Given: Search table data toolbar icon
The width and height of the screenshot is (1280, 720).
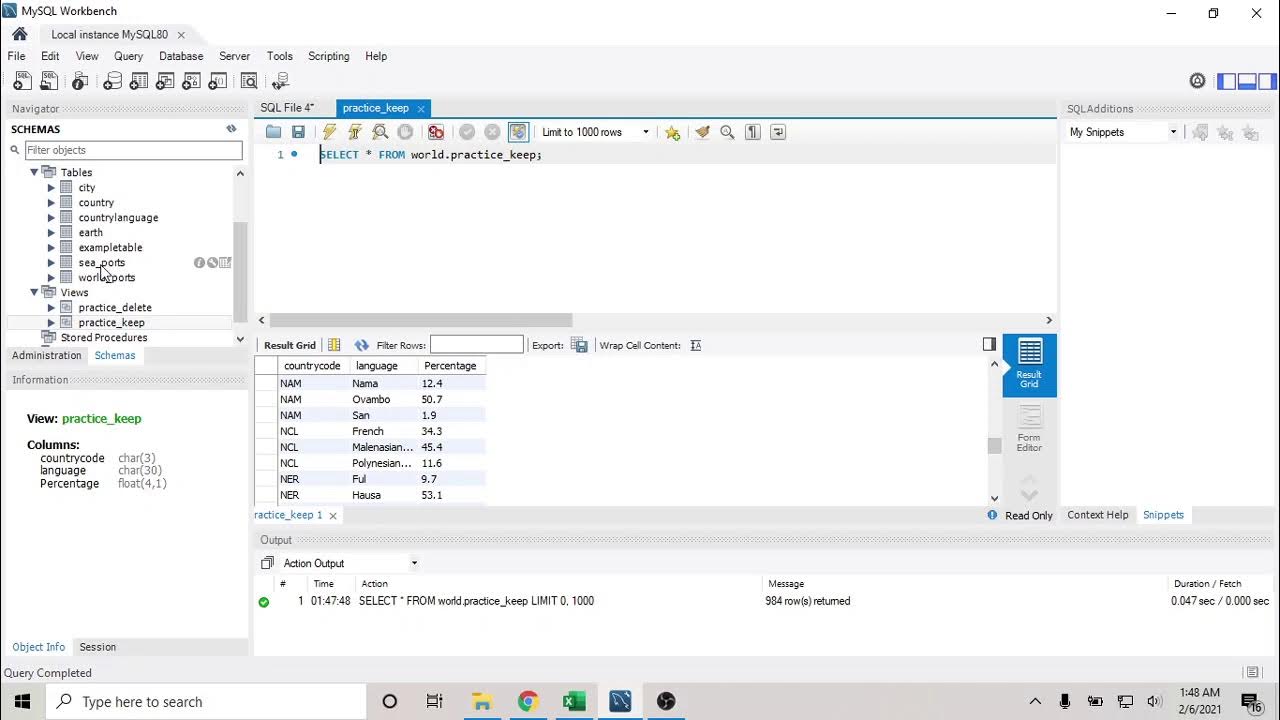Looking at the screenshot, I should (250, 82).
